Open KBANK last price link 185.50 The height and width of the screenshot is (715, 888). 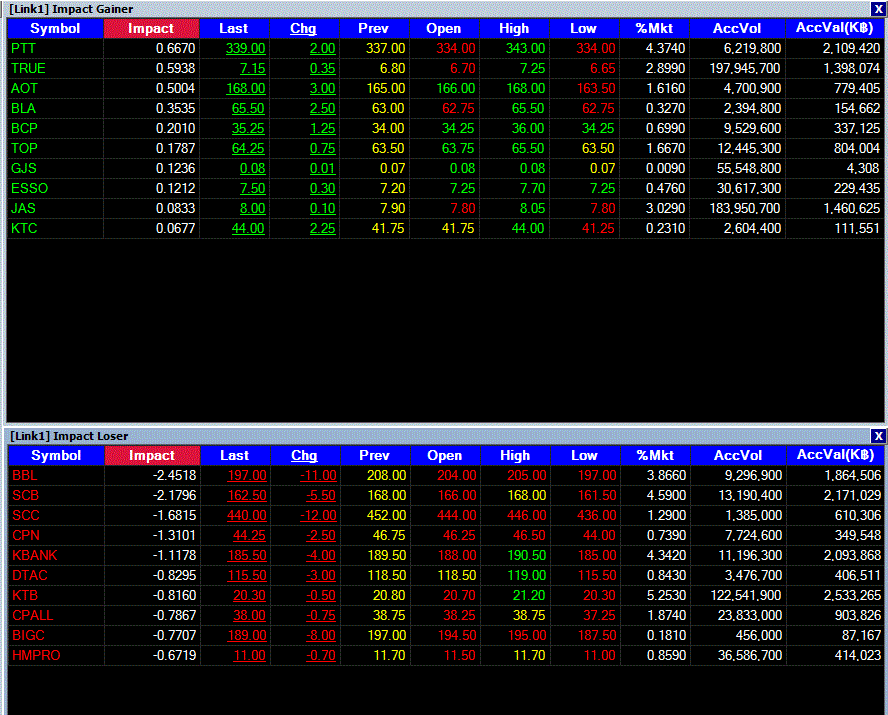(x=247, y=555)
